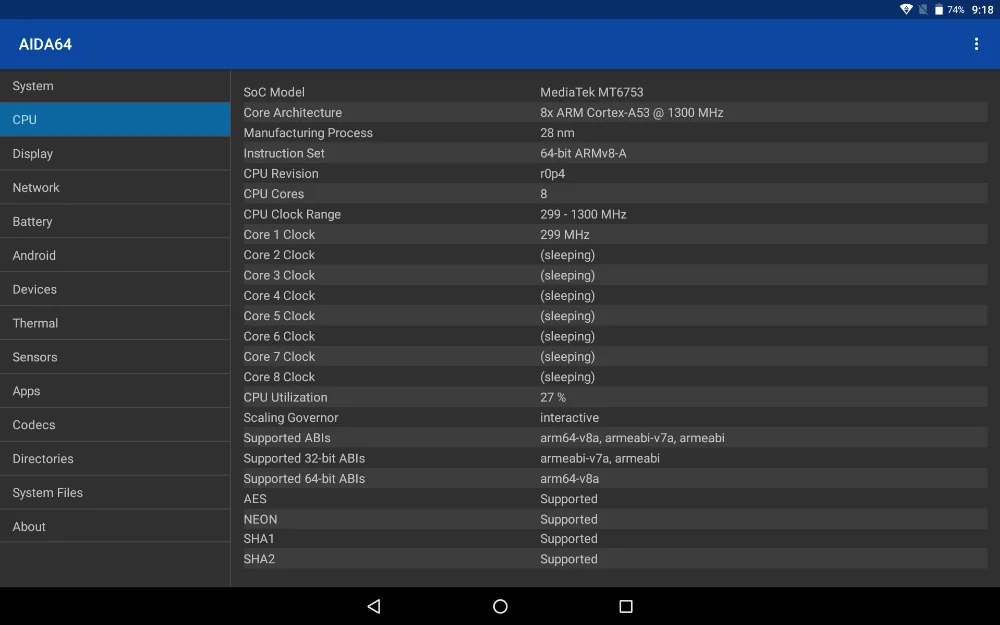This screenshot has width=1000, height=625.
Task: Select the CPU Clock Range label
Action: [x=291, y=214]
